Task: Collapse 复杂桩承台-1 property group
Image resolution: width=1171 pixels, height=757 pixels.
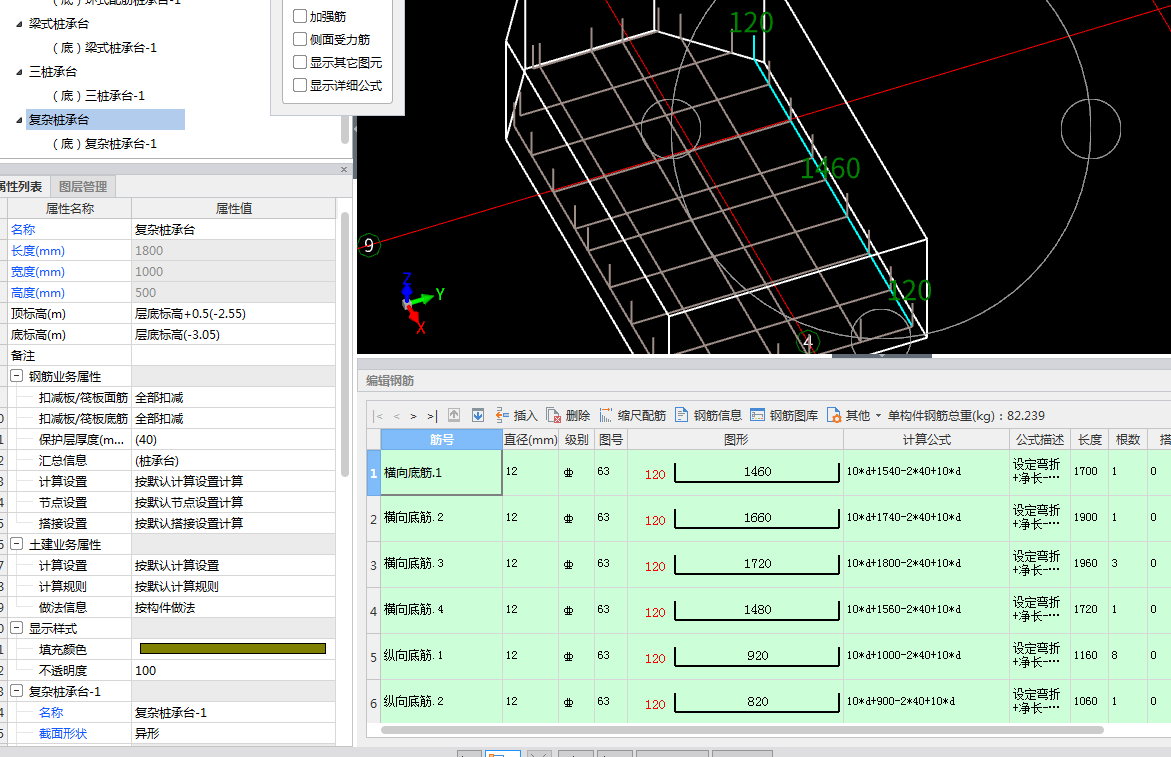Action: [16, 691]
